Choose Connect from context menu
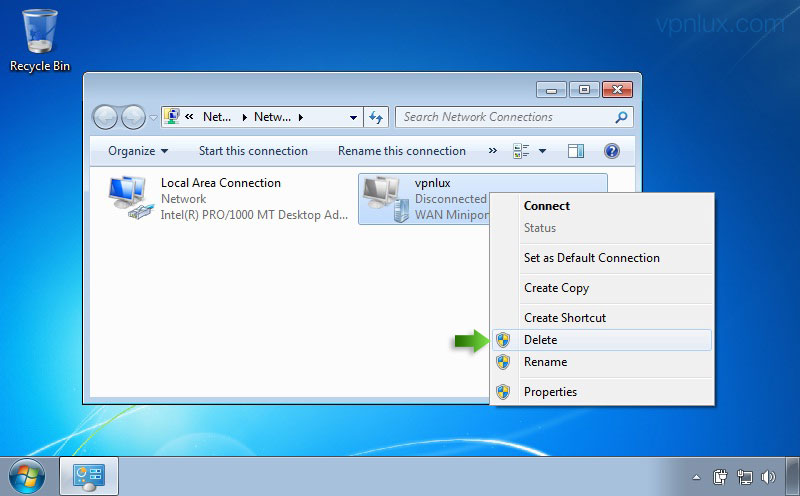This screenshot has width=800, height=496. tap(602, 206)
